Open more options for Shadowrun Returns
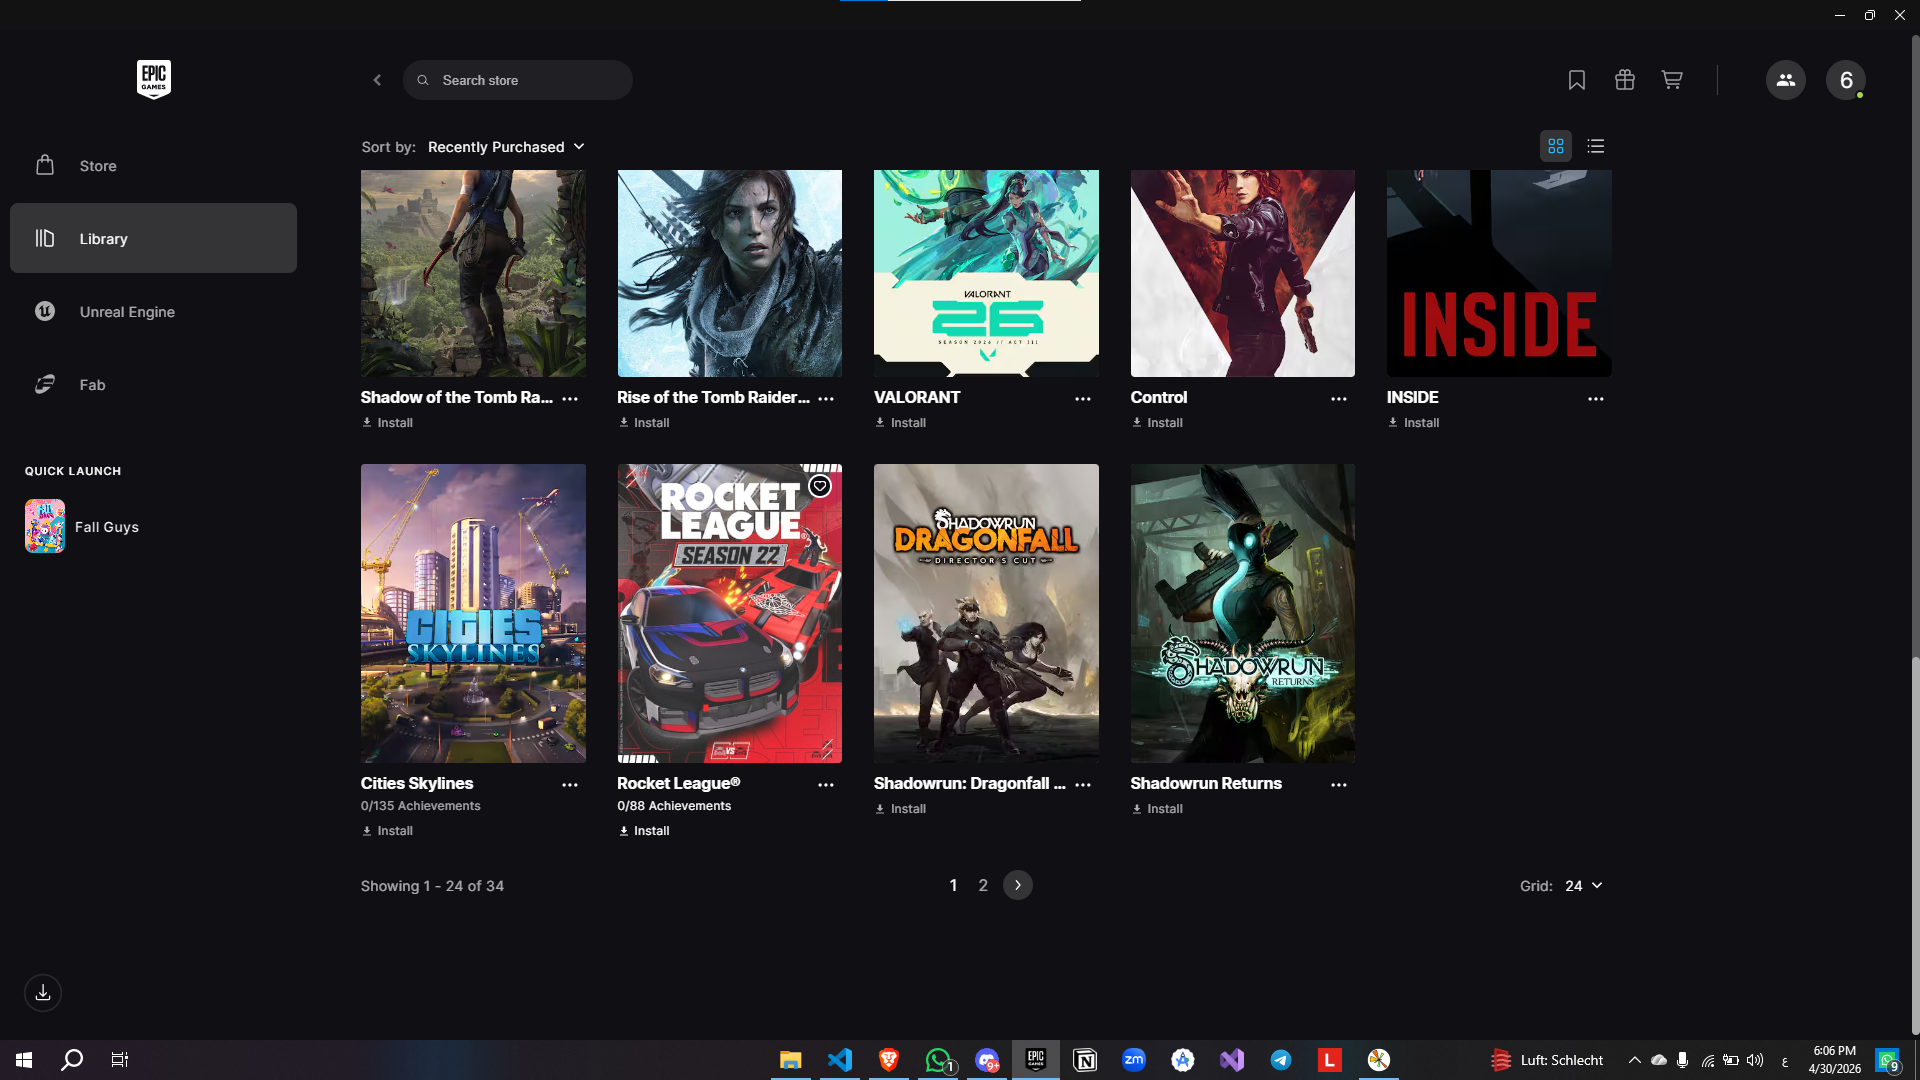This screenshot has width=1920, height=1080. click(1339, 785)
